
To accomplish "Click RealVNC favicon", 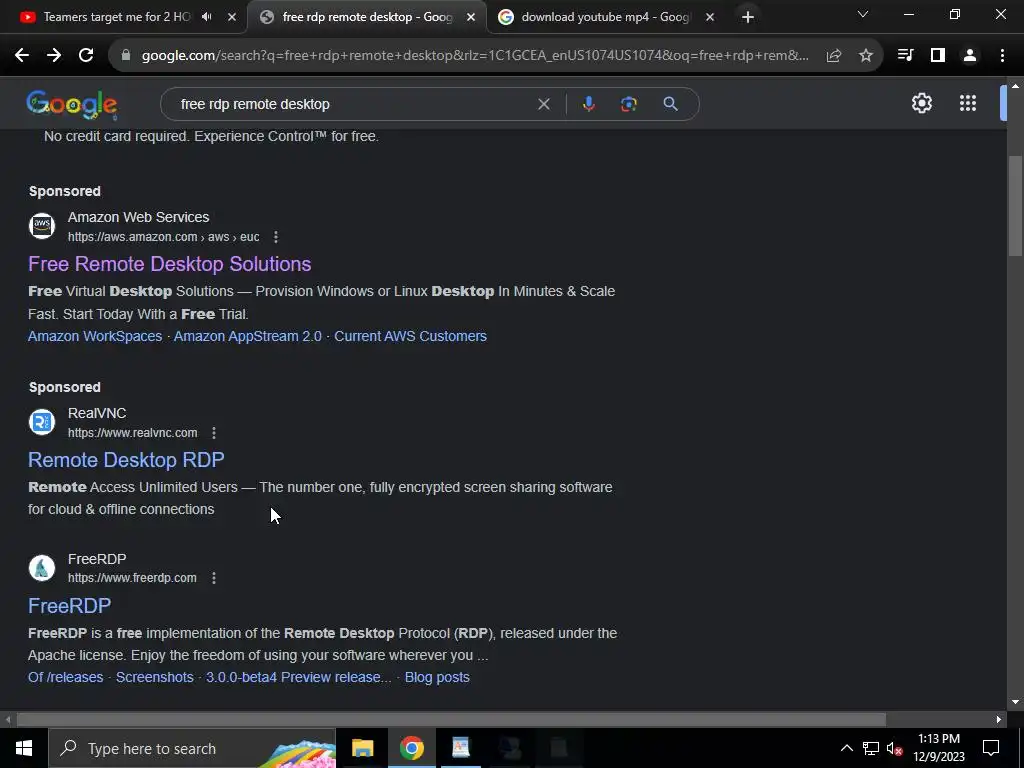I will tap(42, 422).
